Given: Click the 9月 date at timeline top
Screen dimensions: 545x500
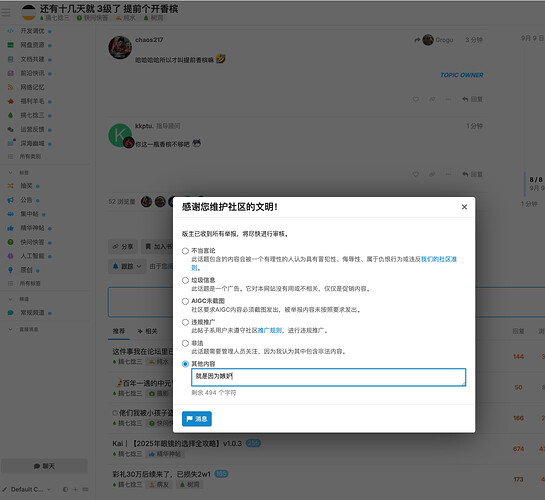Looking at the screenshot, I should [532, 38].
